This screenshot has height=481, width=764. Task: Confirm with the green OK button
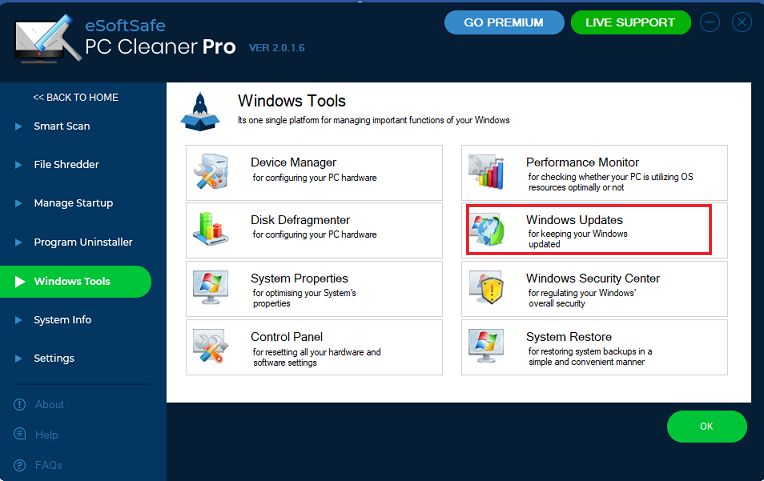pyautogui.click(x=707, y=426)
